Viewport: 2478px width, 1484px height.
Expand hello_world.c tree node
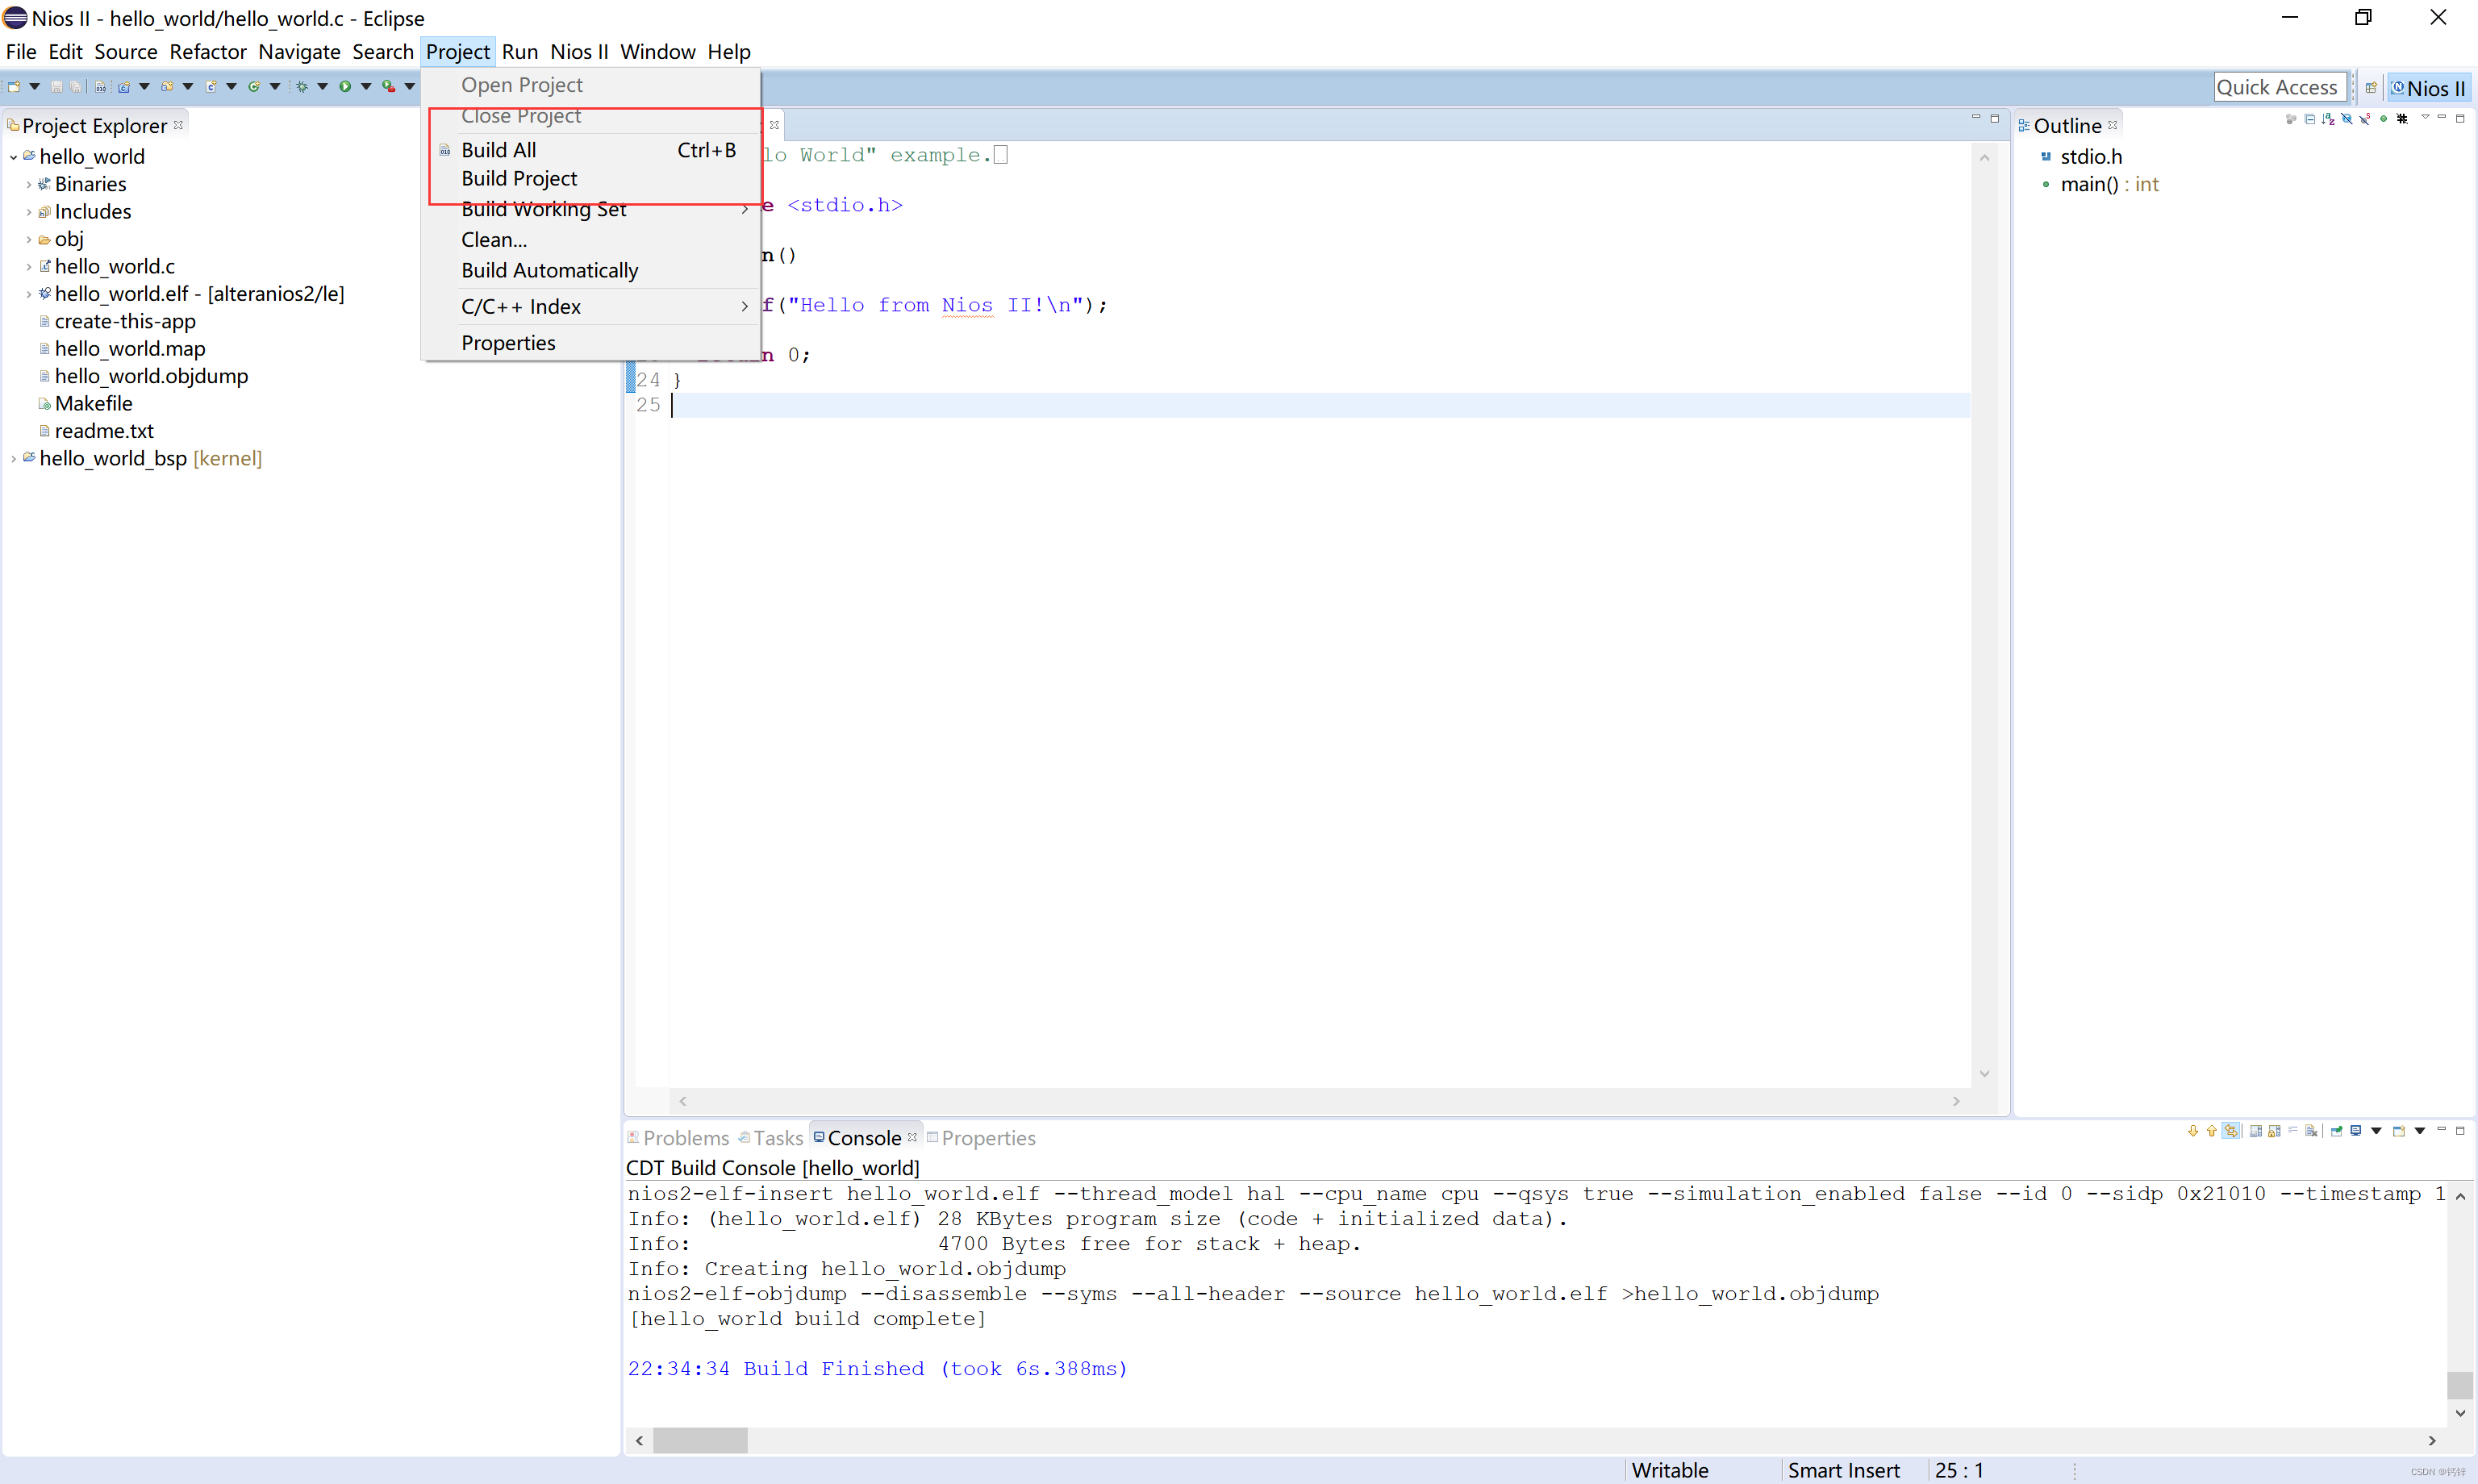(28, 267)
